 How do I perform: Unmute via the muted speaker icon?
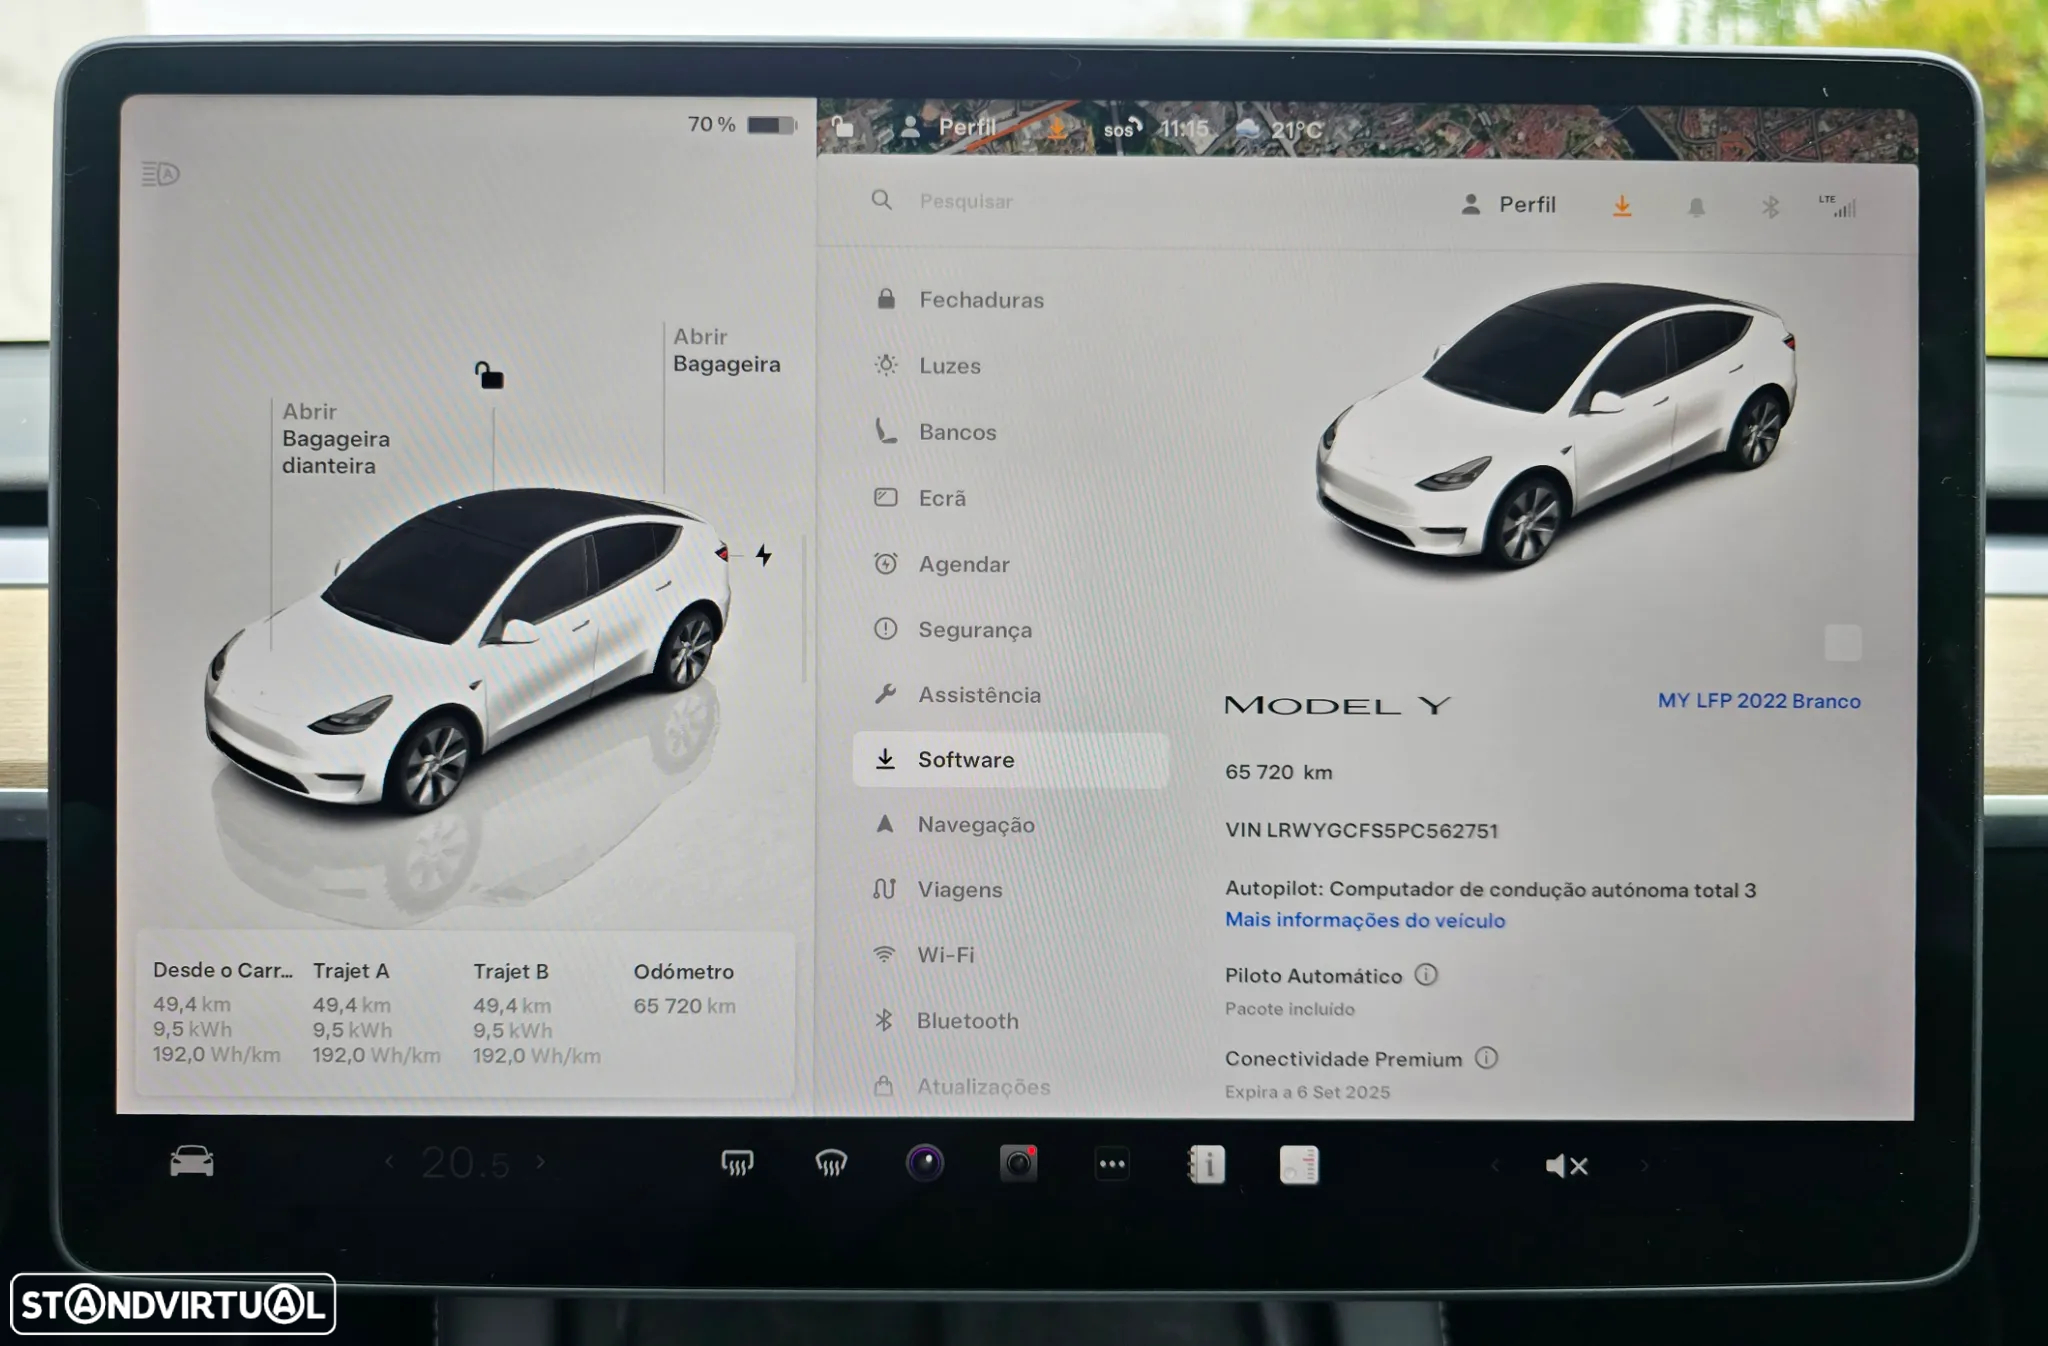coord(1566,1166)
